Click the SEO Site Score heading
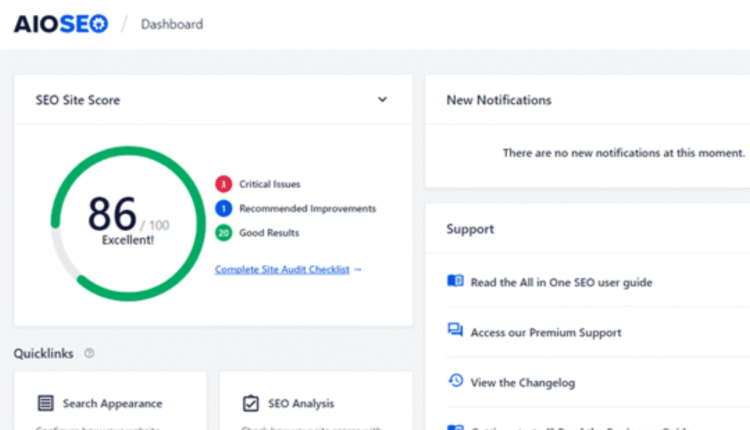This screenshot has width=750, height=430. 77,100
